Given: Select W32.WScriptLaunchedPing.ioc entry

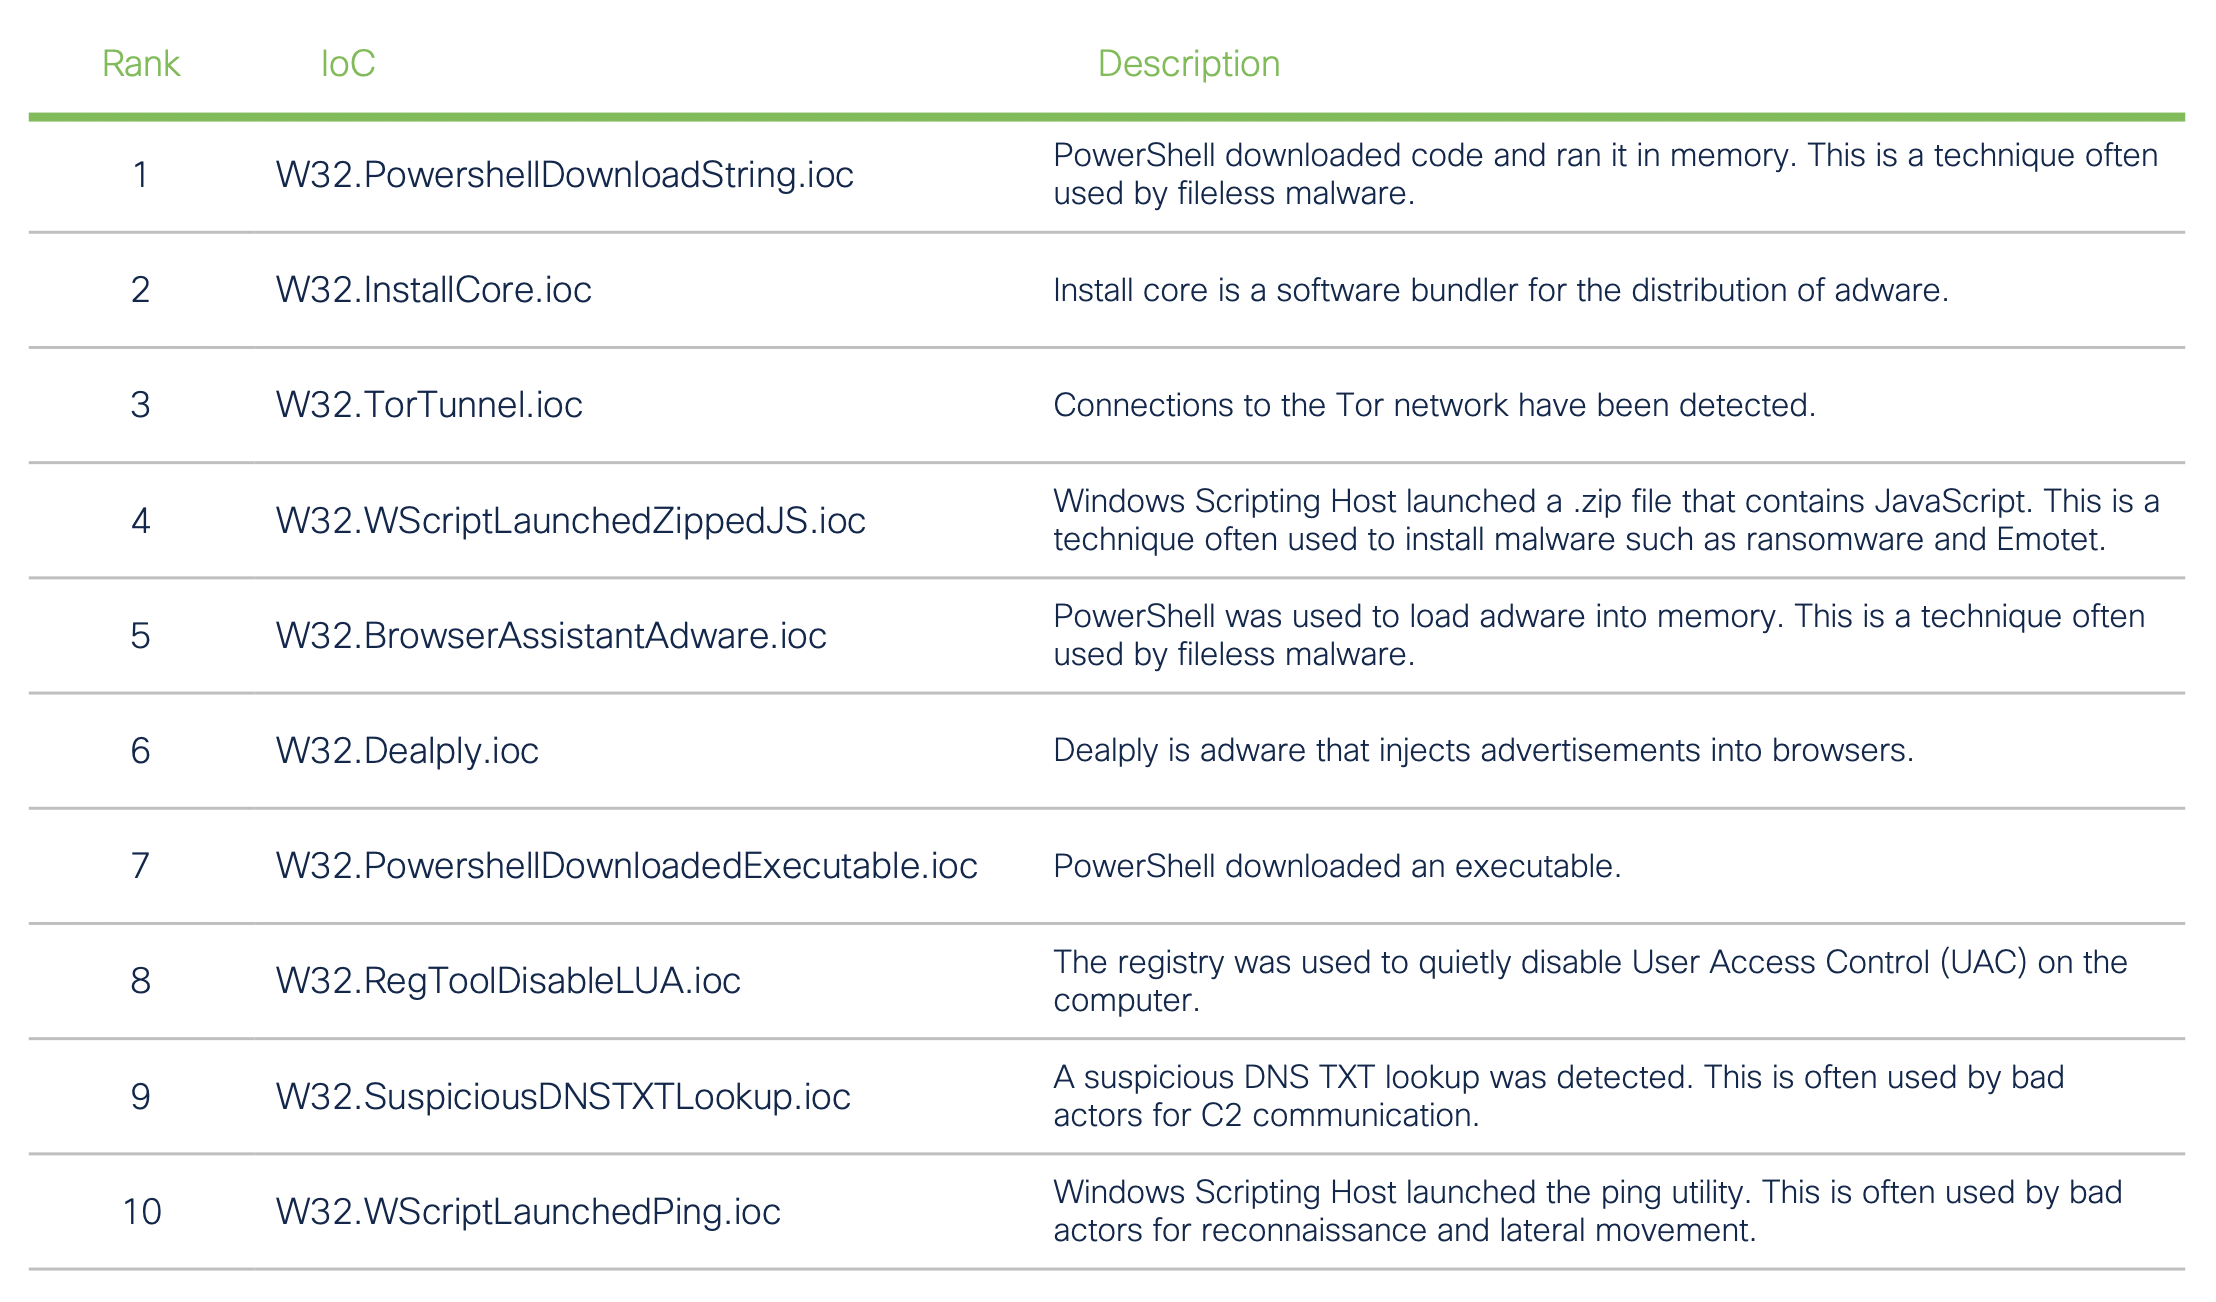Looking at the screenshot, I should pos(528,1212).
